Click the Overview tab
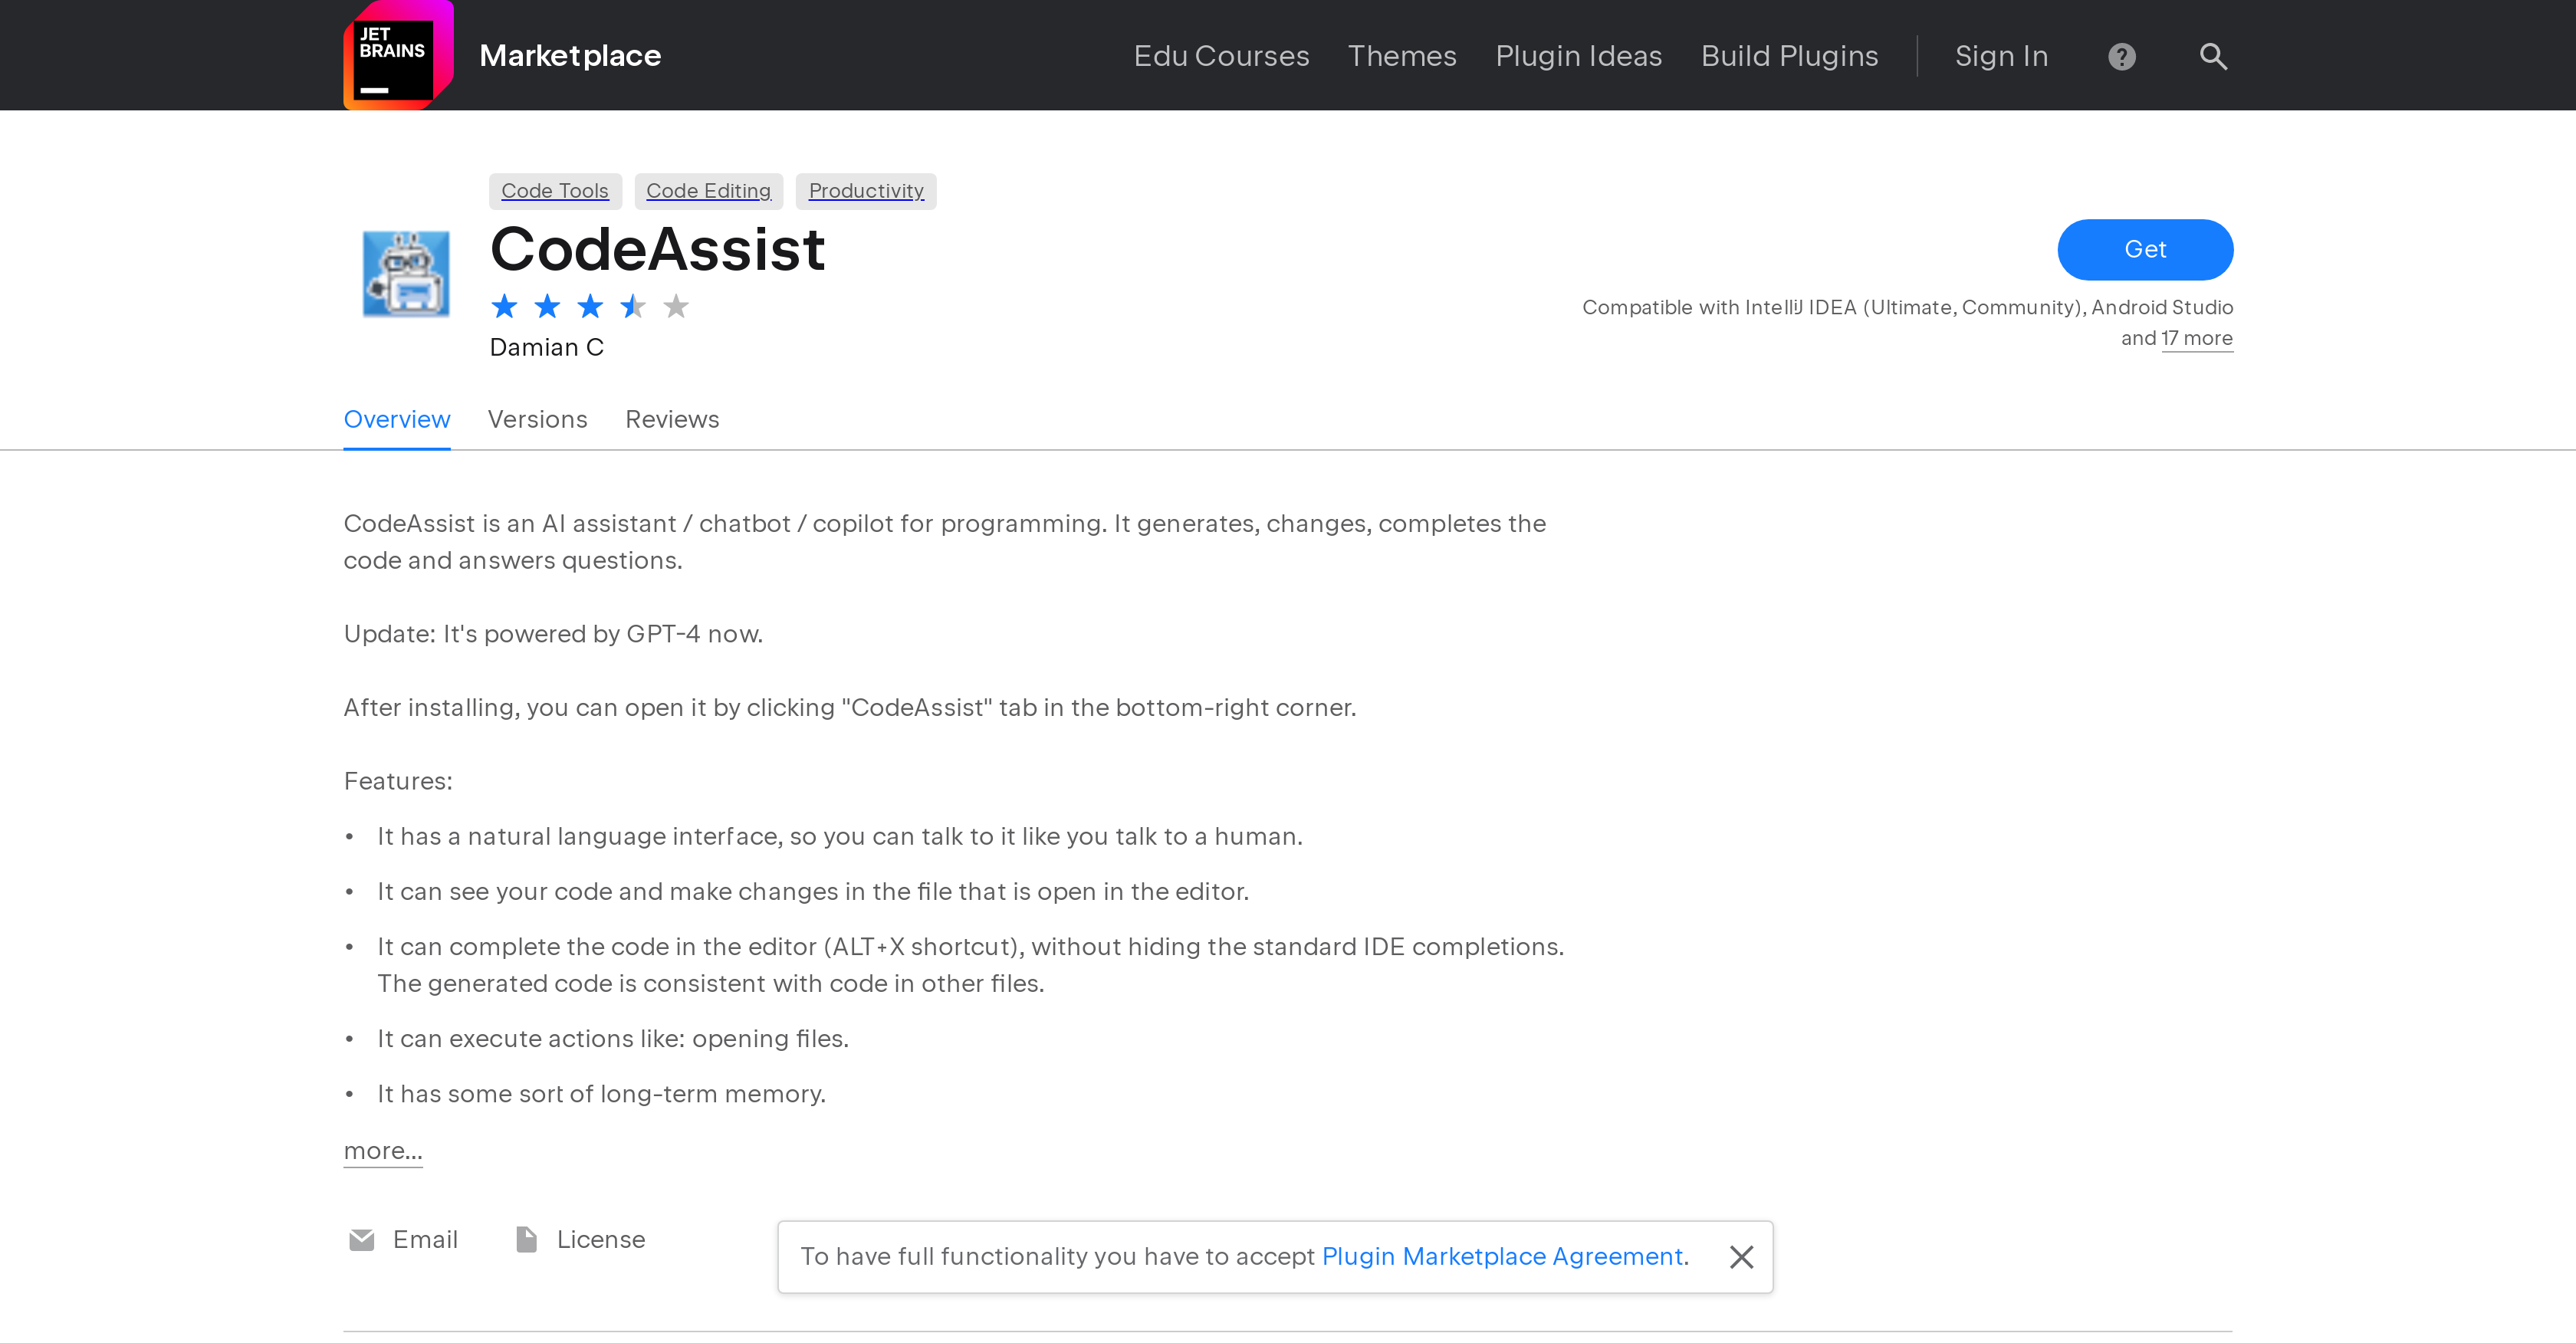This screenshot has height=1343, width=2576. (x=397, y=418)
